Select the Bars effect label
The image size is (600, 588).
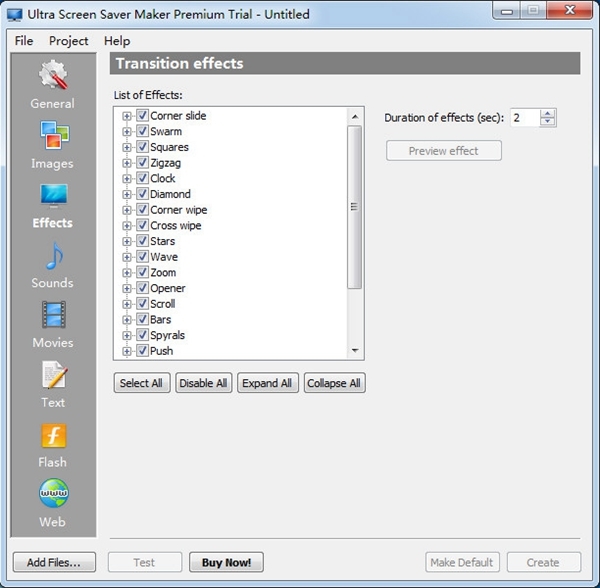click(x=160, y=319)
